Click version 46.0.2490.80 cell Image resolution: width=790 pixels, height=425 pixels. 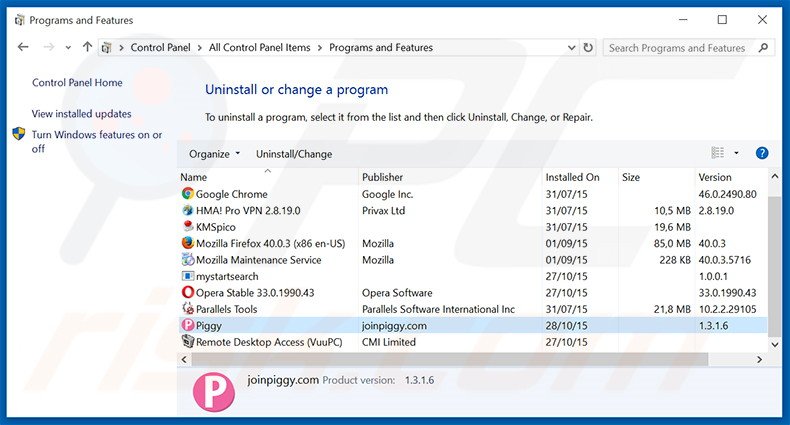click(728, 194)
